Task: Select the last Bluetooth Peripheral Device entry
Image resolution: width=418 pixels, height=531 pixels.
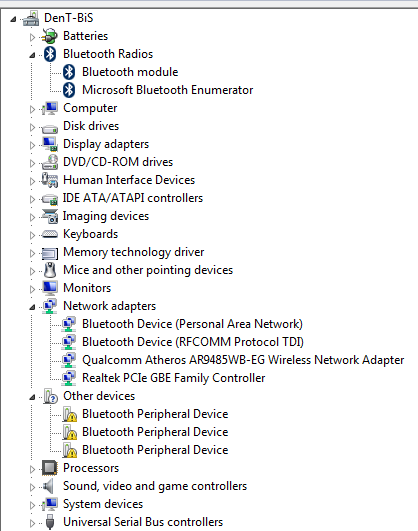Action: coord(155,450)
